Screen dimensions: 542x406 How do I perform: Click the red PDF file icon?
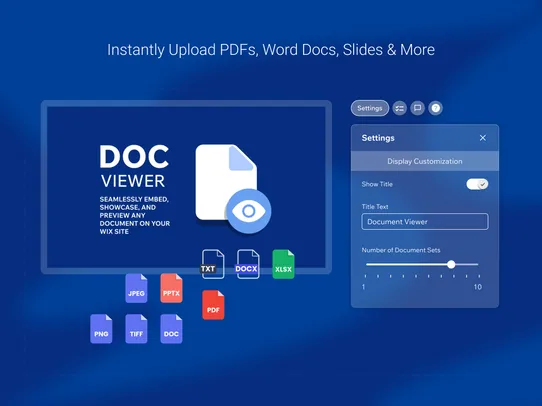coord(213,305)
